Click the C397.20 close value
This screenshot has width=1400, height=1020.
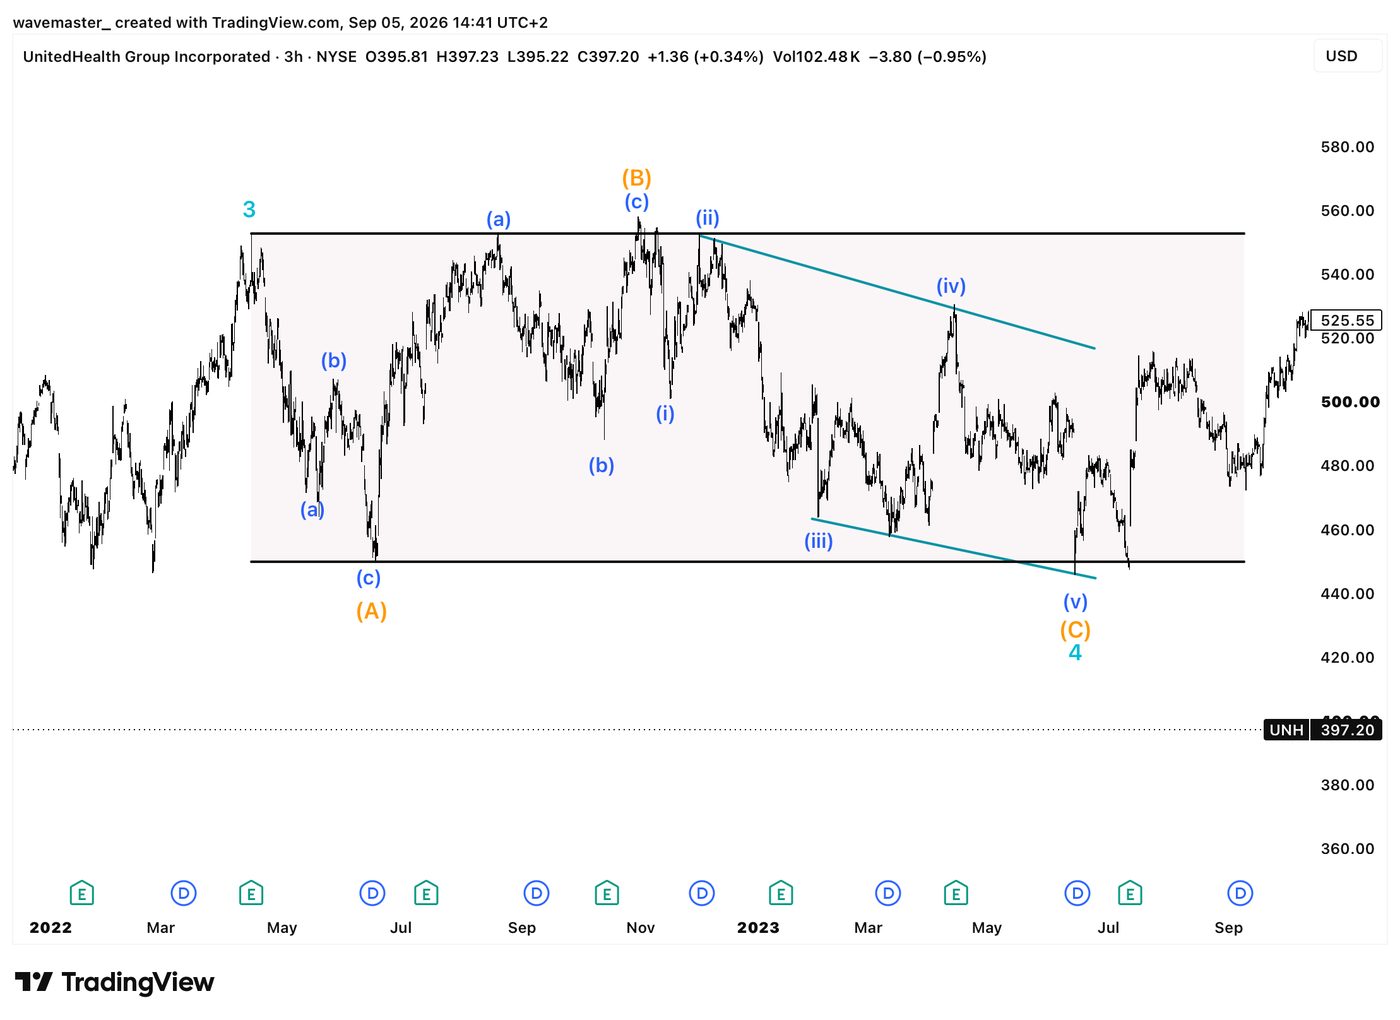[608, 57]
